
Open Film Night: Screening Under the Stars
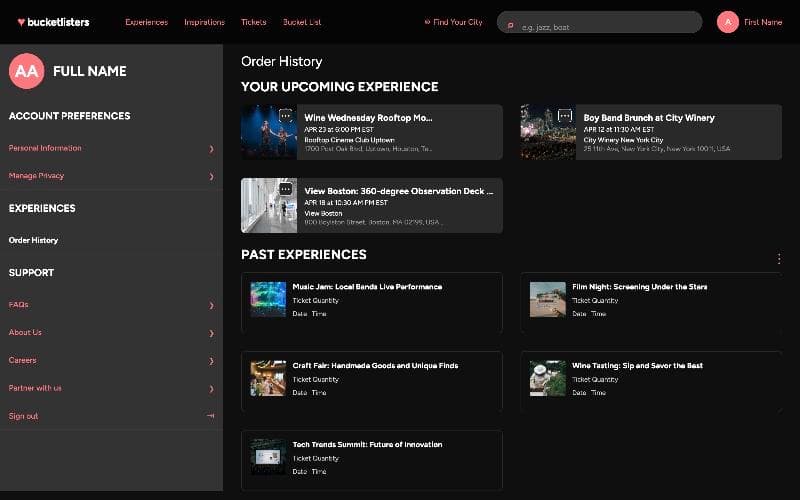(640, 287)
